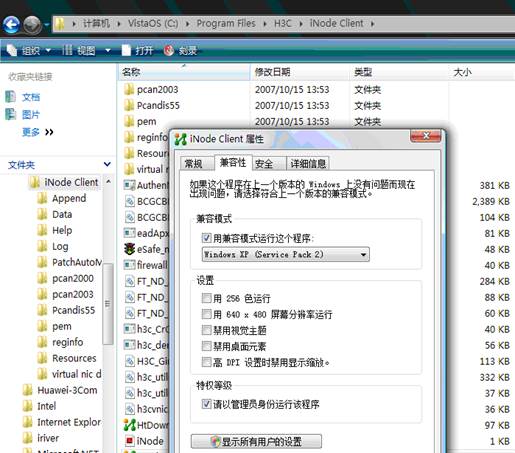Toggle 请以管理员身份运行该程序 checkbox

(x=206, y=404)
